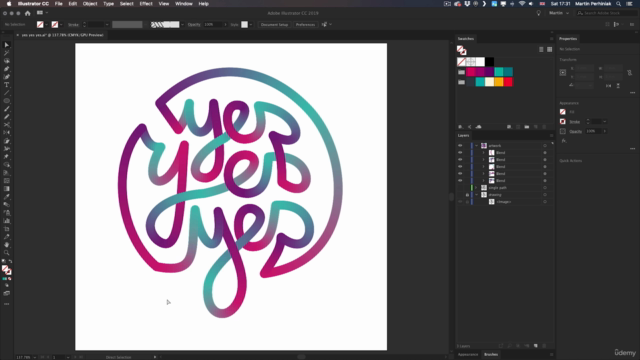Click the Home icon

(27, 13)
